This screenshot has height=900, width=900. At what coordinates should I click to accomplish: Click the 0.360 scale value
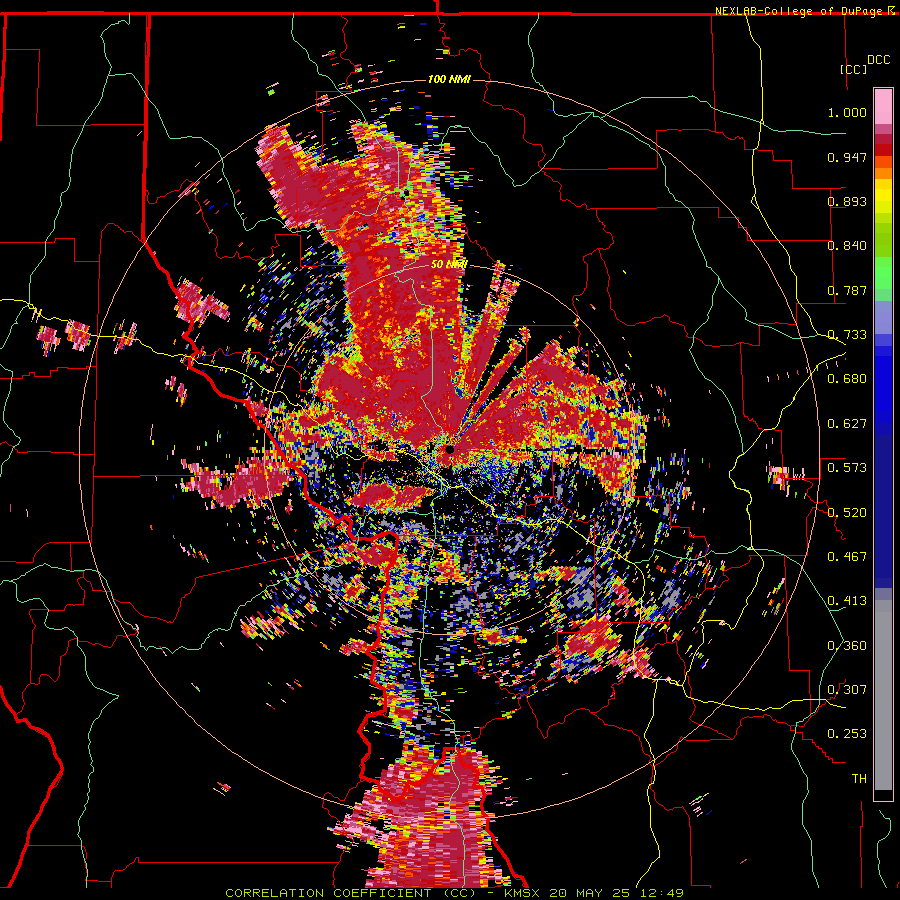click(x=847, y=646)
